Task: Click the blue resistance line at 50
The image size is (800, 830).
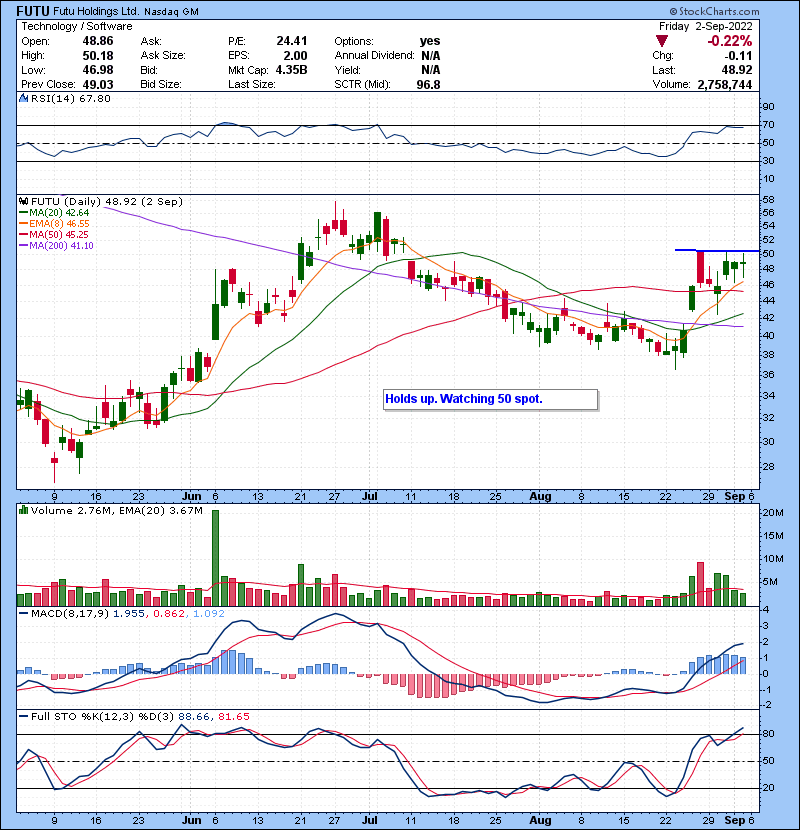Action: pos(717,250)
